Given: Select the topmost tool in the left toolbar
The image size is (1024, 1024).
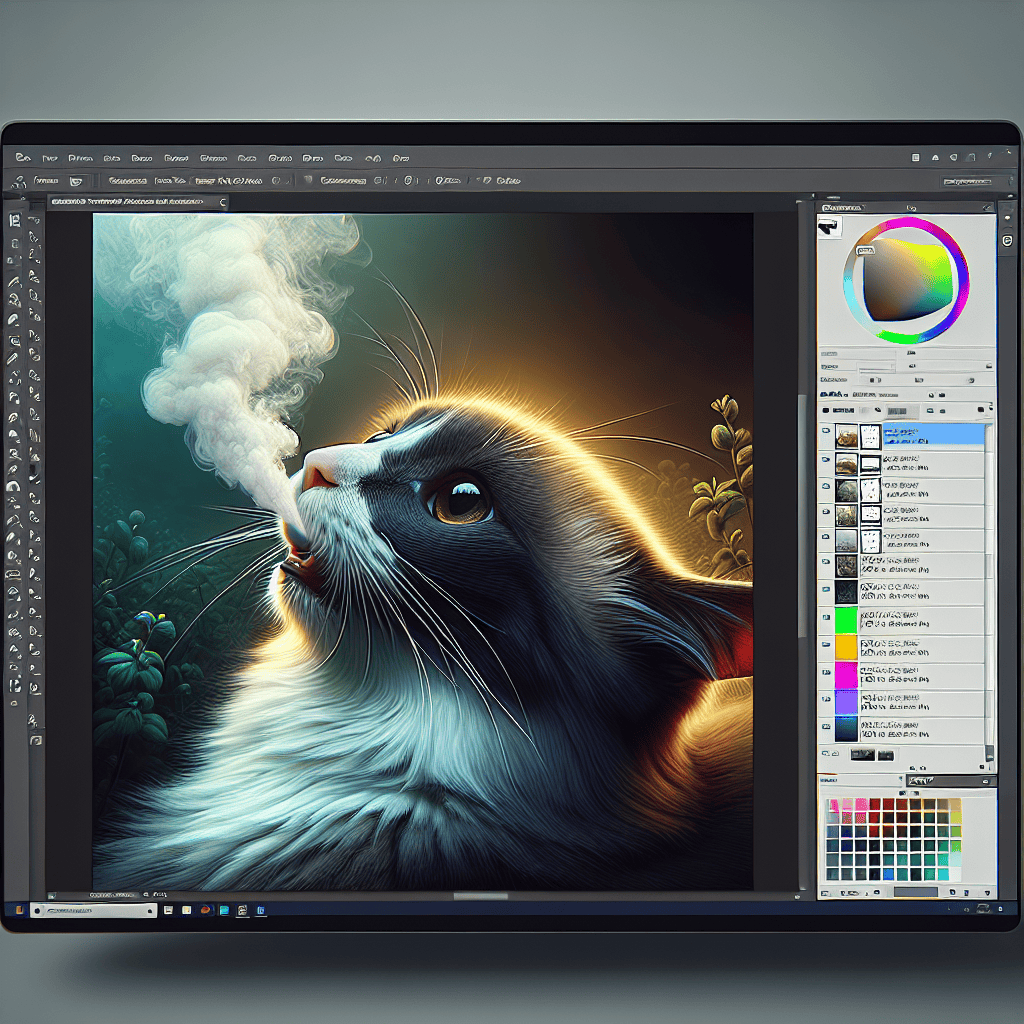Looking at the screenshot, I should [15, 219].
